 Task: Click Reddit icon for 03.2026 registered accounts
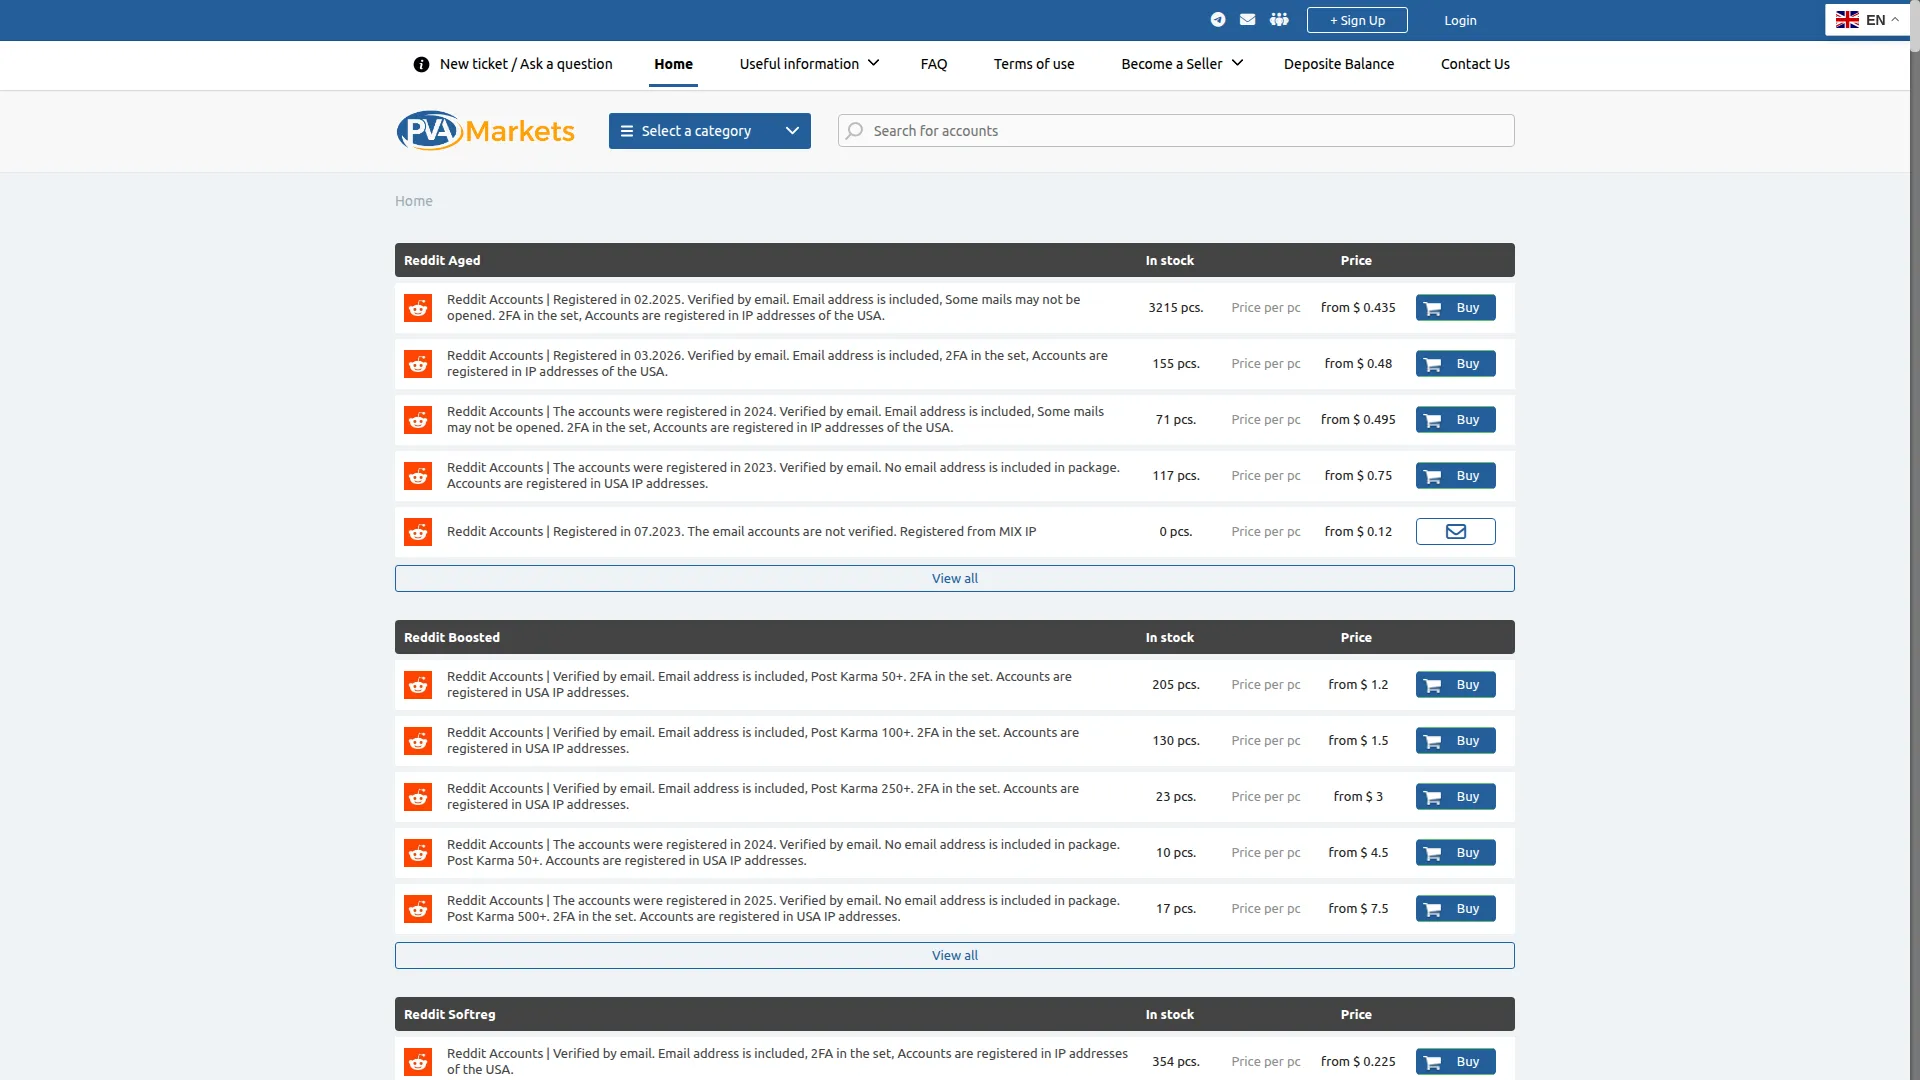click(x=418, y=364)
